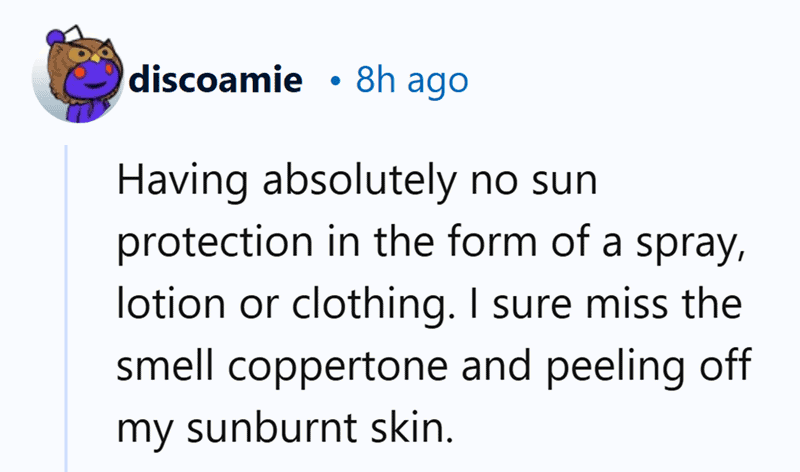Click the word 'absolutely' in the first line
This screenshot has height=472, width=800.
pyautogui.click(x=360, y=181)
